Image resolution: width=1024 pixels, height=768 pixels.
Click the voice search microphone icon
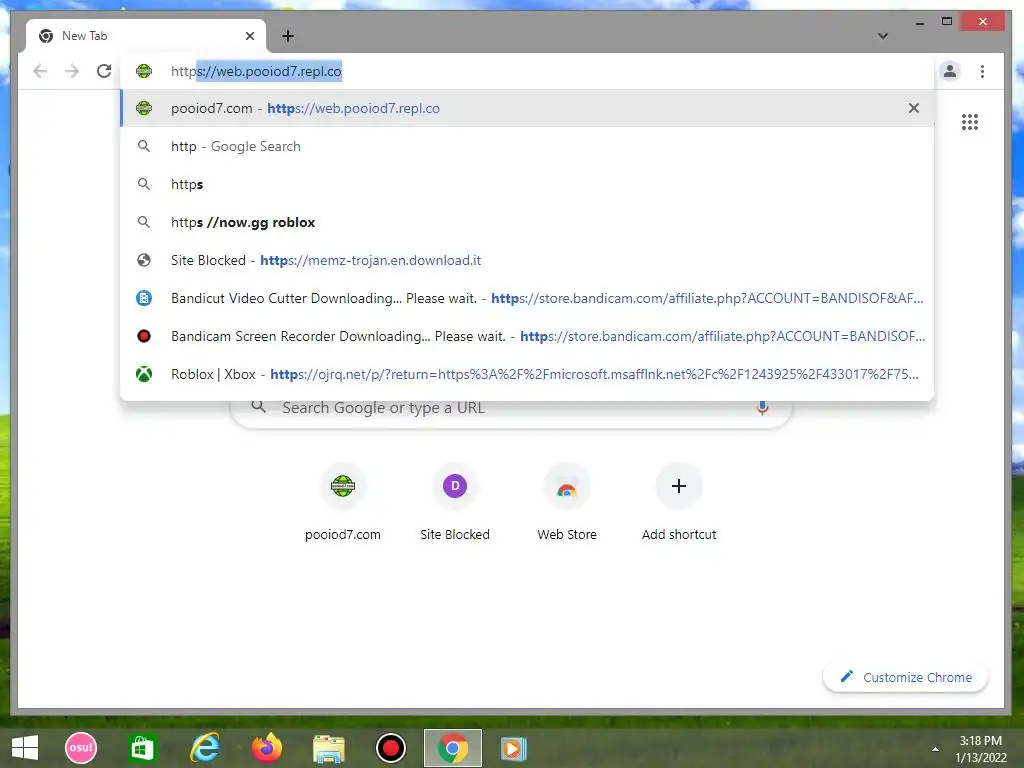[x=762, y=408]
